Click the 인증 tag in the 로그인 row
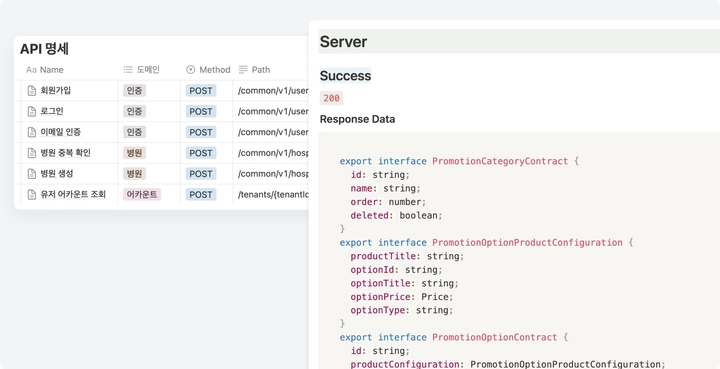The width and height of the screenshot is (720, 369). point(135,111)
